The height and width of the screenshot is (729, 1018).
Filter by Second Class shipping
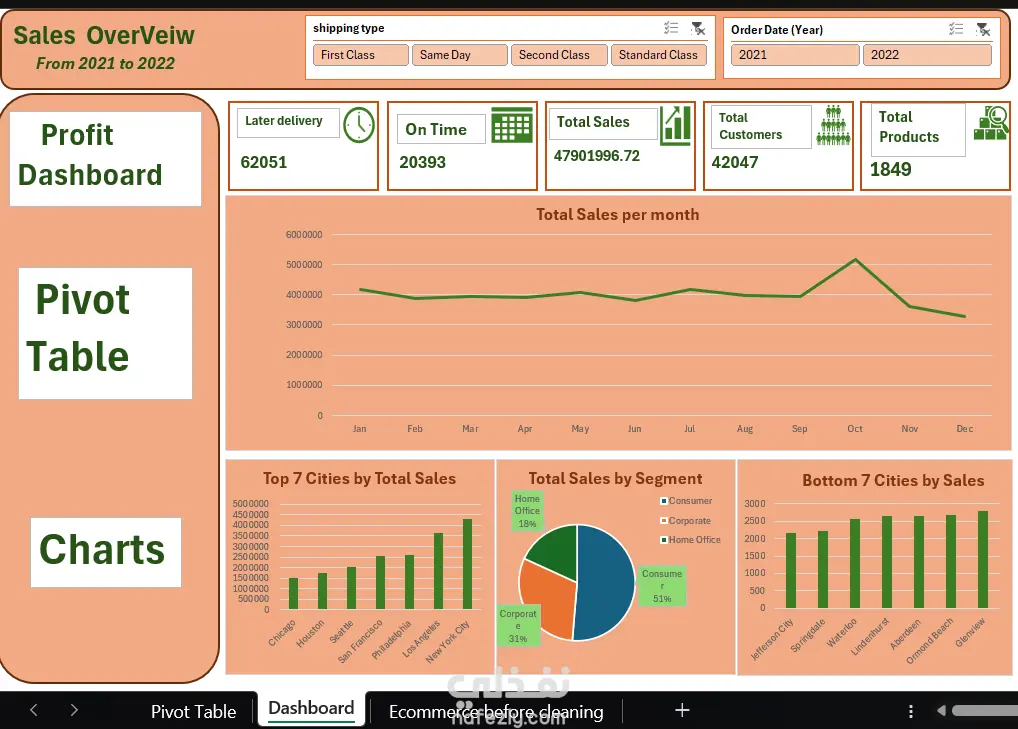tap(559, 55)
